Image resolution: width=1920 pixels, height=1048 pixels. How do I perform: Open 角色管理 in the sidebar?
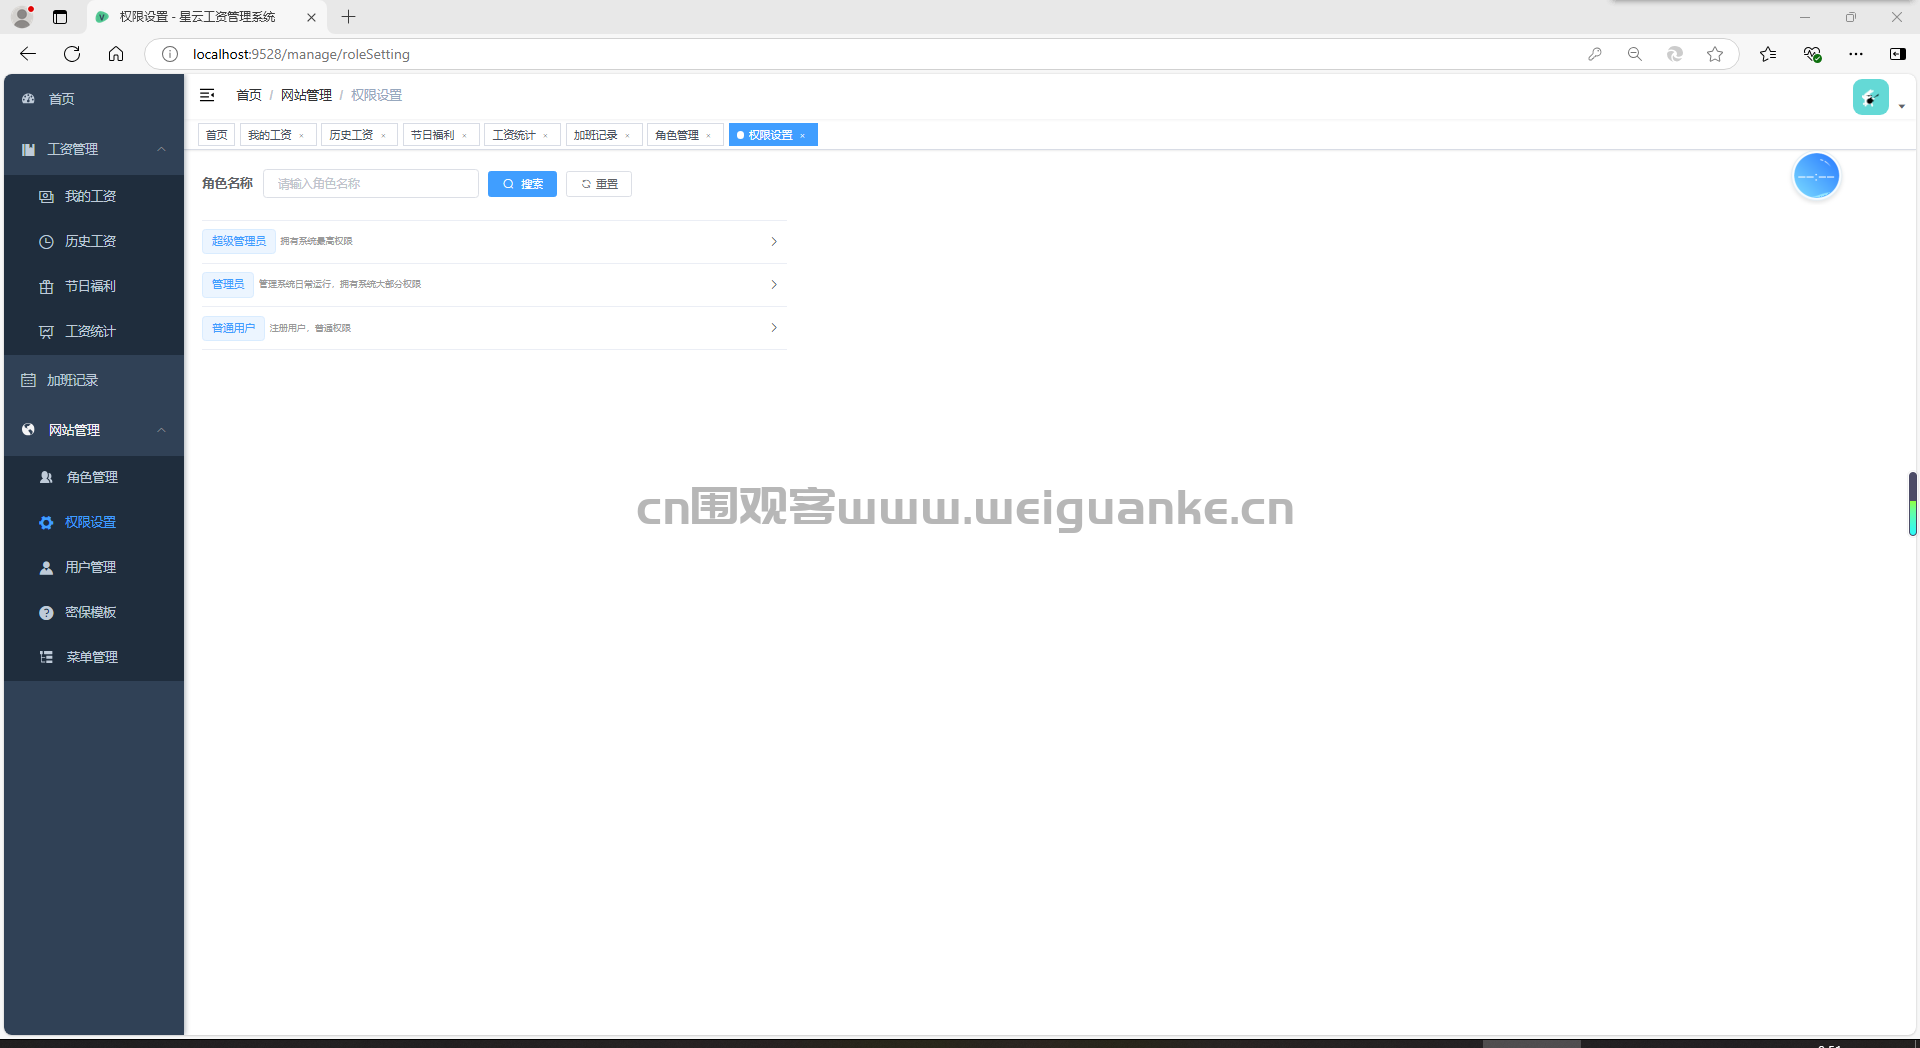point(94,478)
